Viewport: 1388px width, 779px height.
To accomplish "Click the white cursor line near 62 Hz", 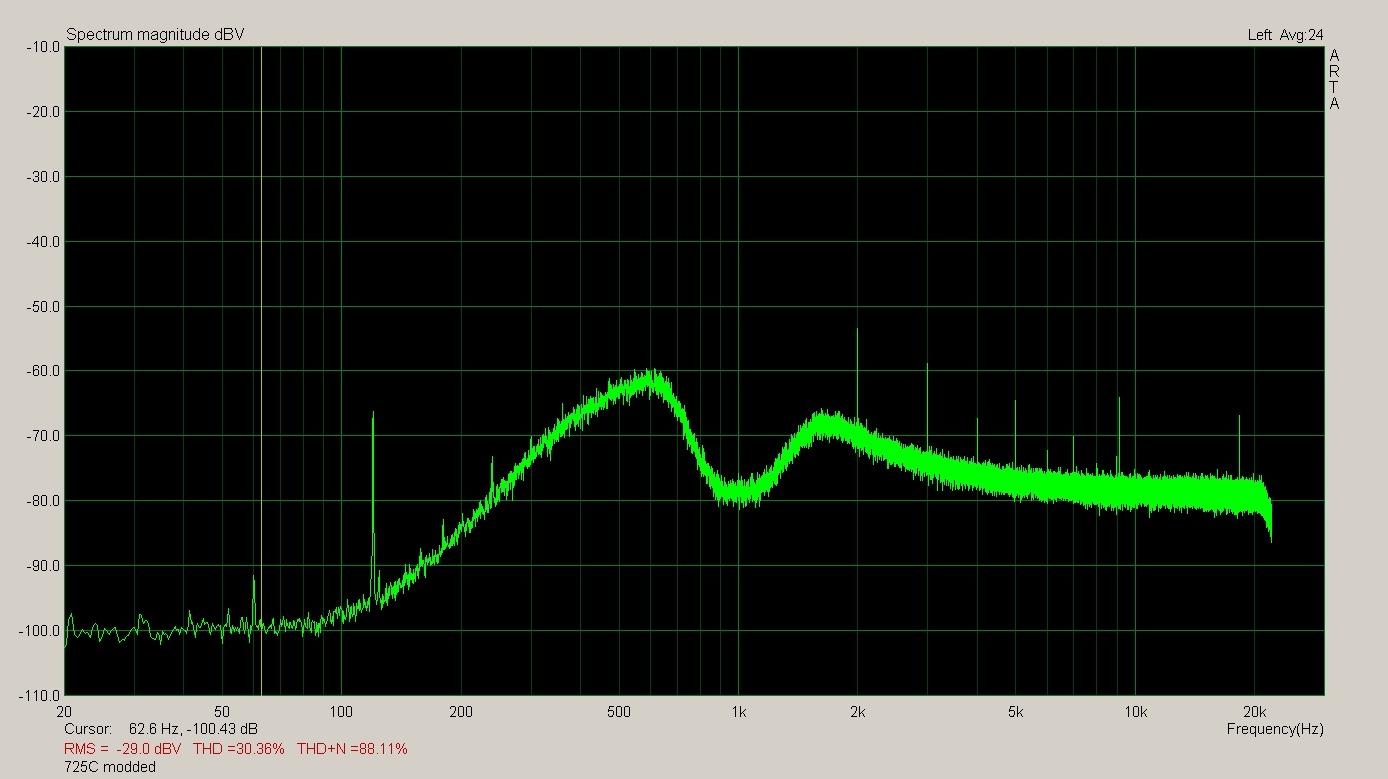I will (x=261, y=370).
